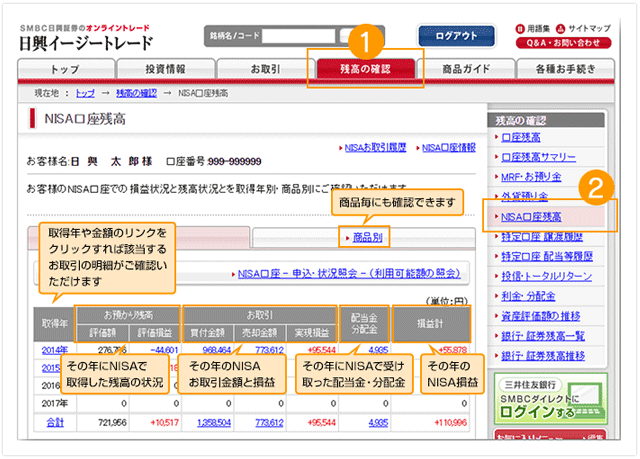Open NISAお取引履歴 link
Viewport: 640px width, 459px height.
pos(374,147)
